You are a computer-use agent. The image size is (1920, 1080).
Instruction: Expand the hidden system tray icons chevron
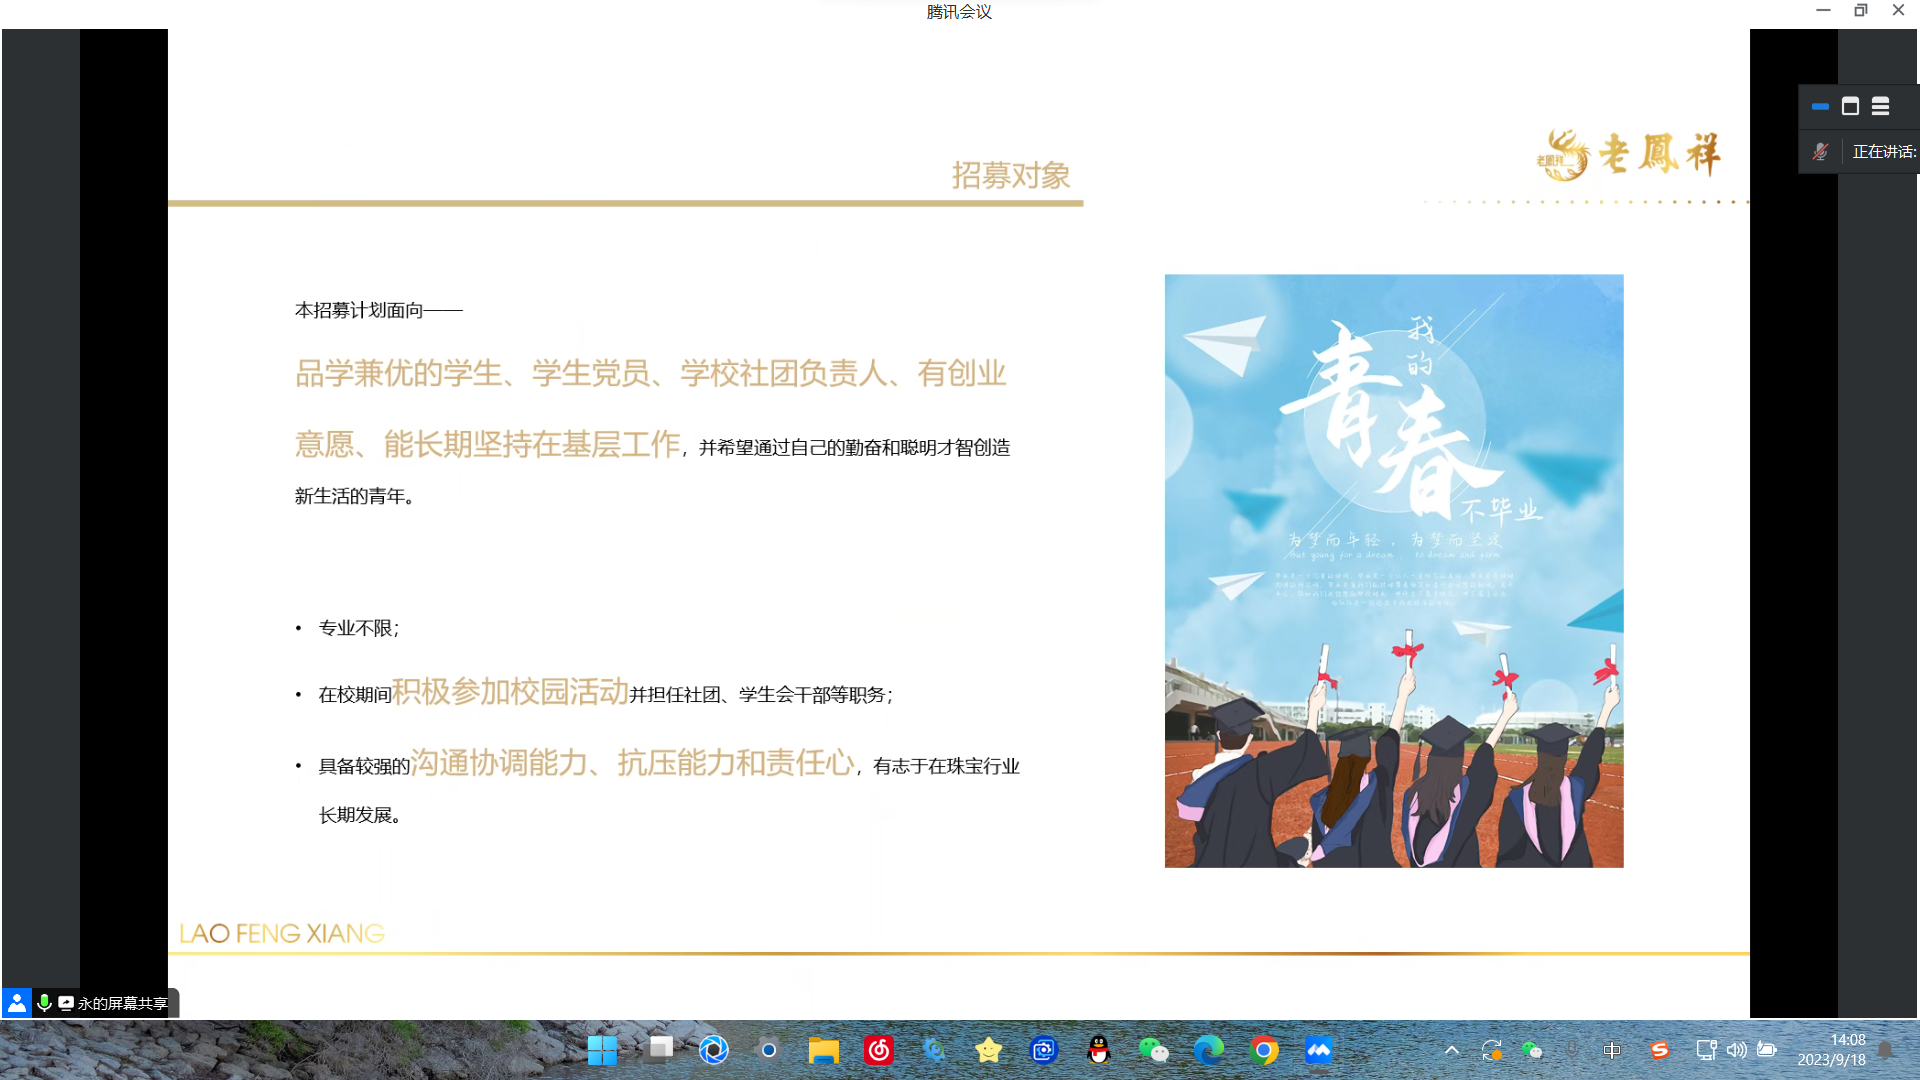(x=1451, y=1050)
